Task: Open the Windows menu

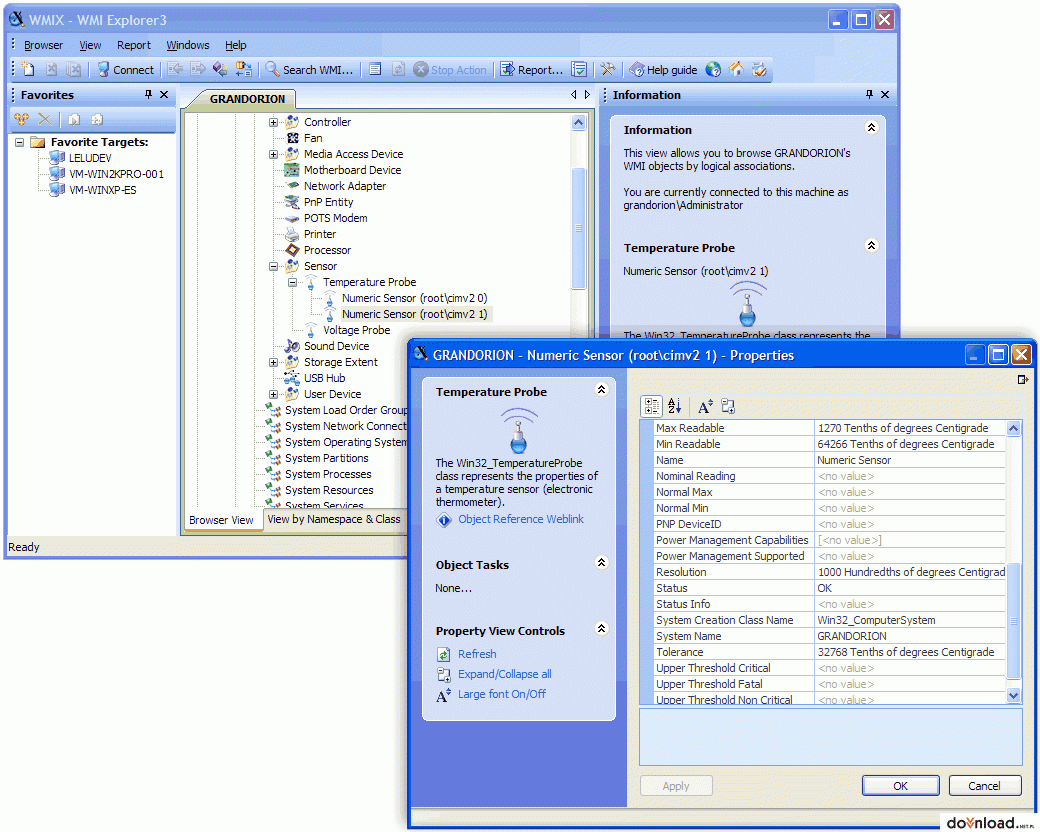Action: click(x=188, y=45)
